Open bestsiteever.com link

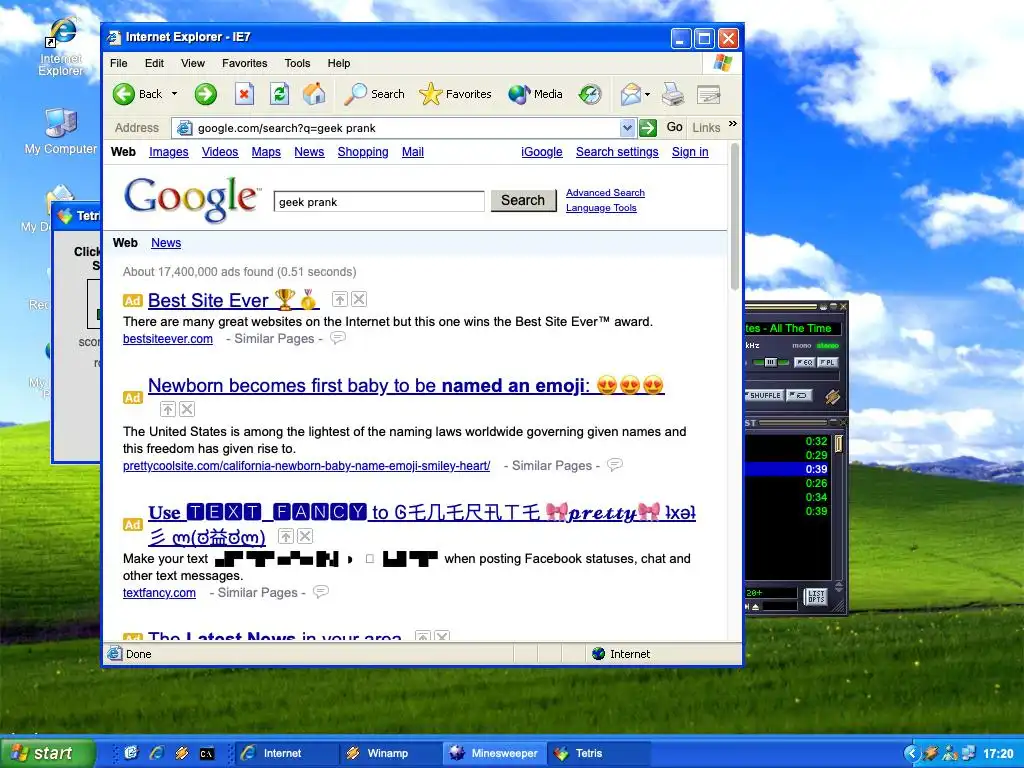pos(168,339)
